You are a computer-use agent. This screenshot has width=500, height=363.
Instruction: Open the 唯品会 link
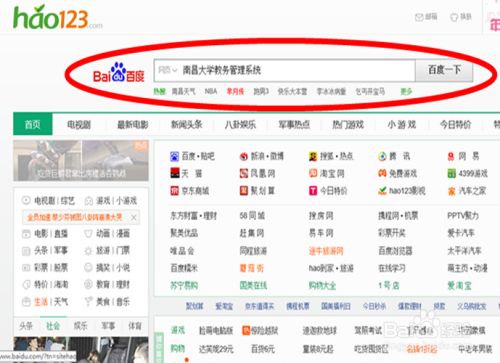click(x=182, y=251)
